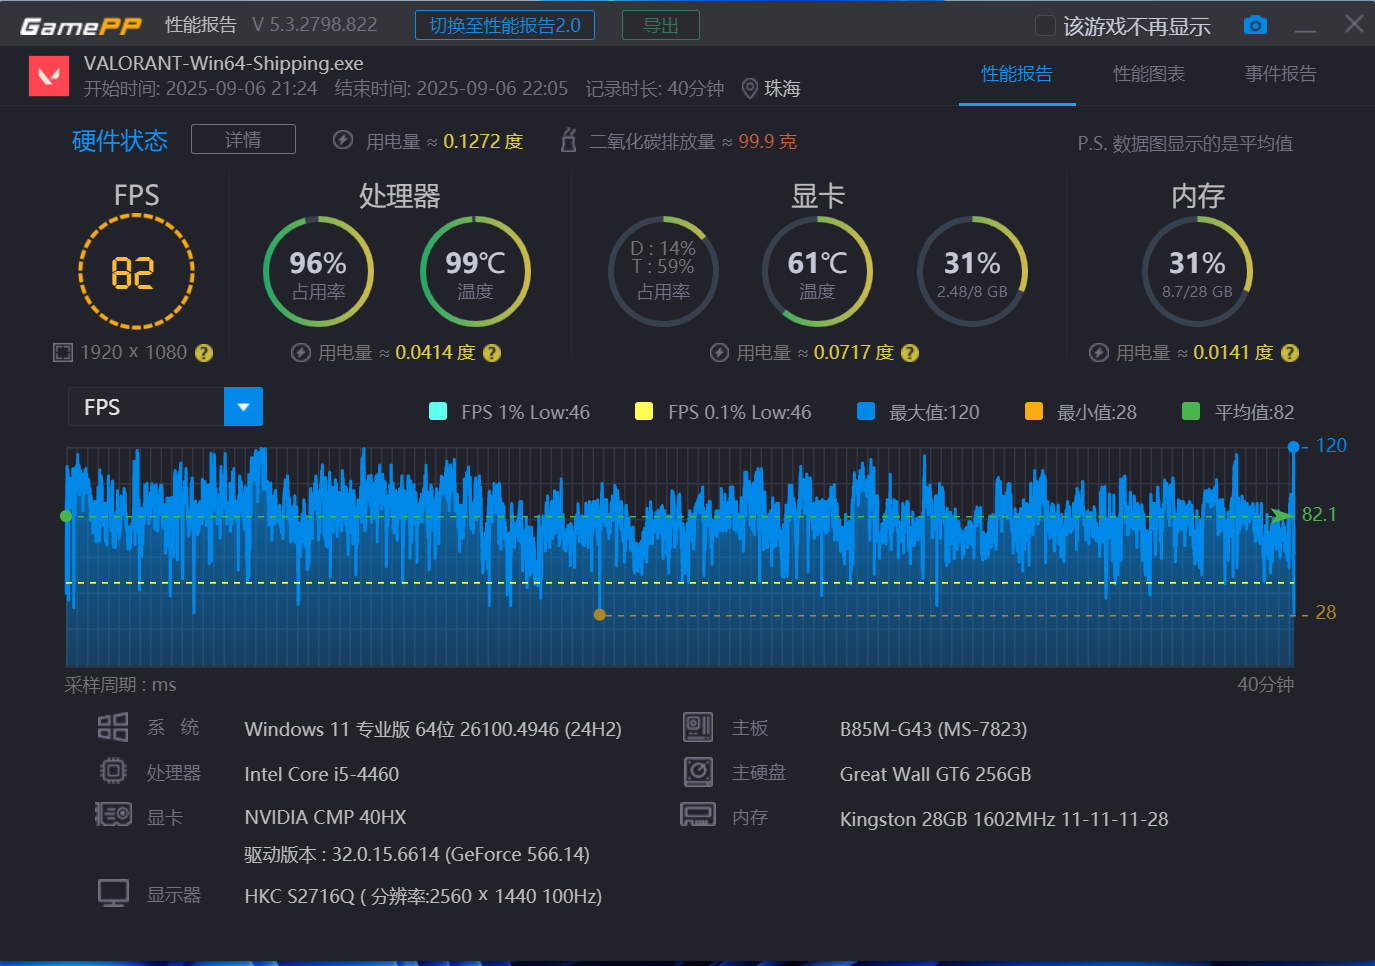Click the max value 120 chart marker

point(1293,447)
